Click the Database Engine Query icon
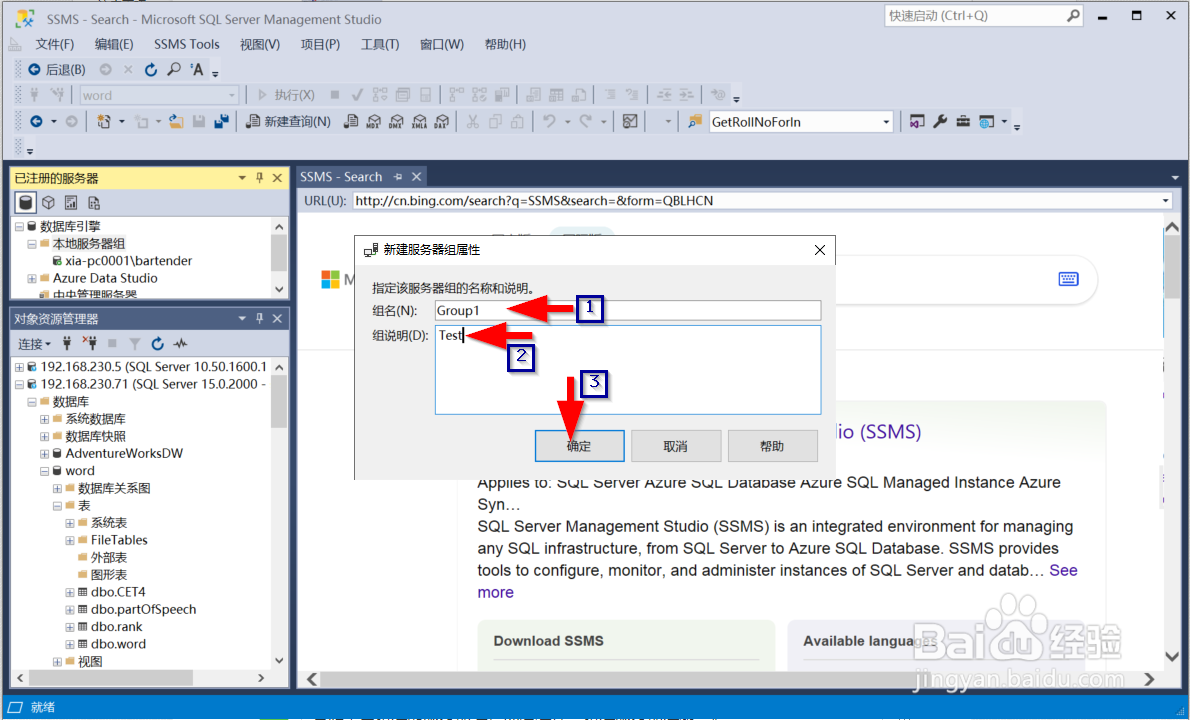Viewport: 1190px width, 720px height. (351, 121)
